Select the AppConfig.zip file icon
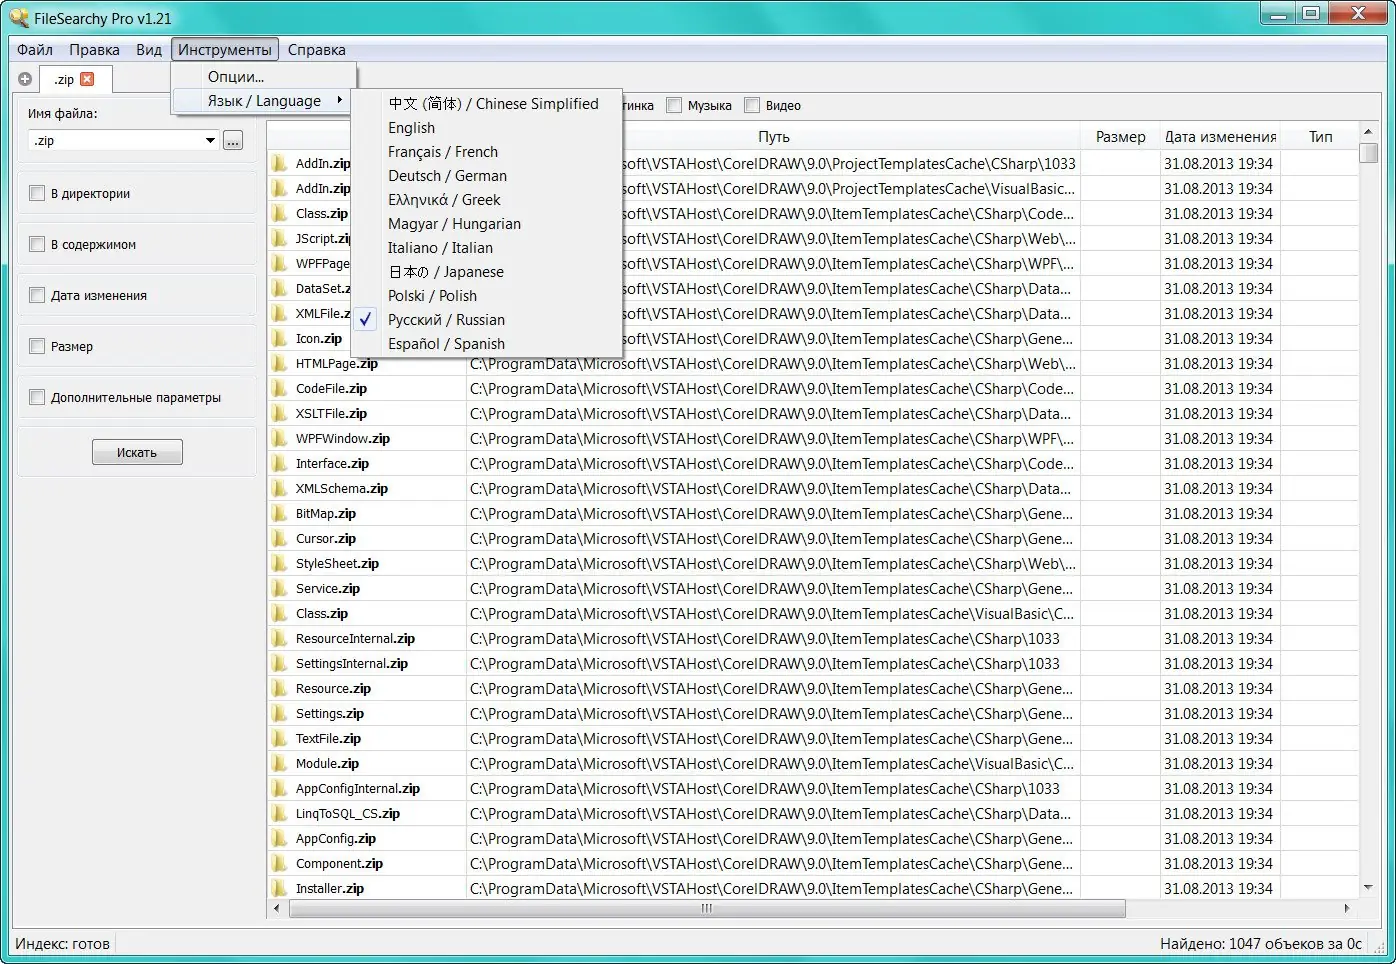 pos(280,838)
